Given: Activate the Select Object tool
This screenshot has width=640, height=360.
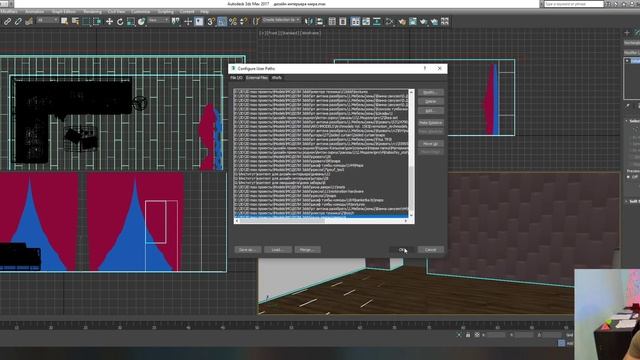Looking at the screenshot, I should tap(64, 22).
